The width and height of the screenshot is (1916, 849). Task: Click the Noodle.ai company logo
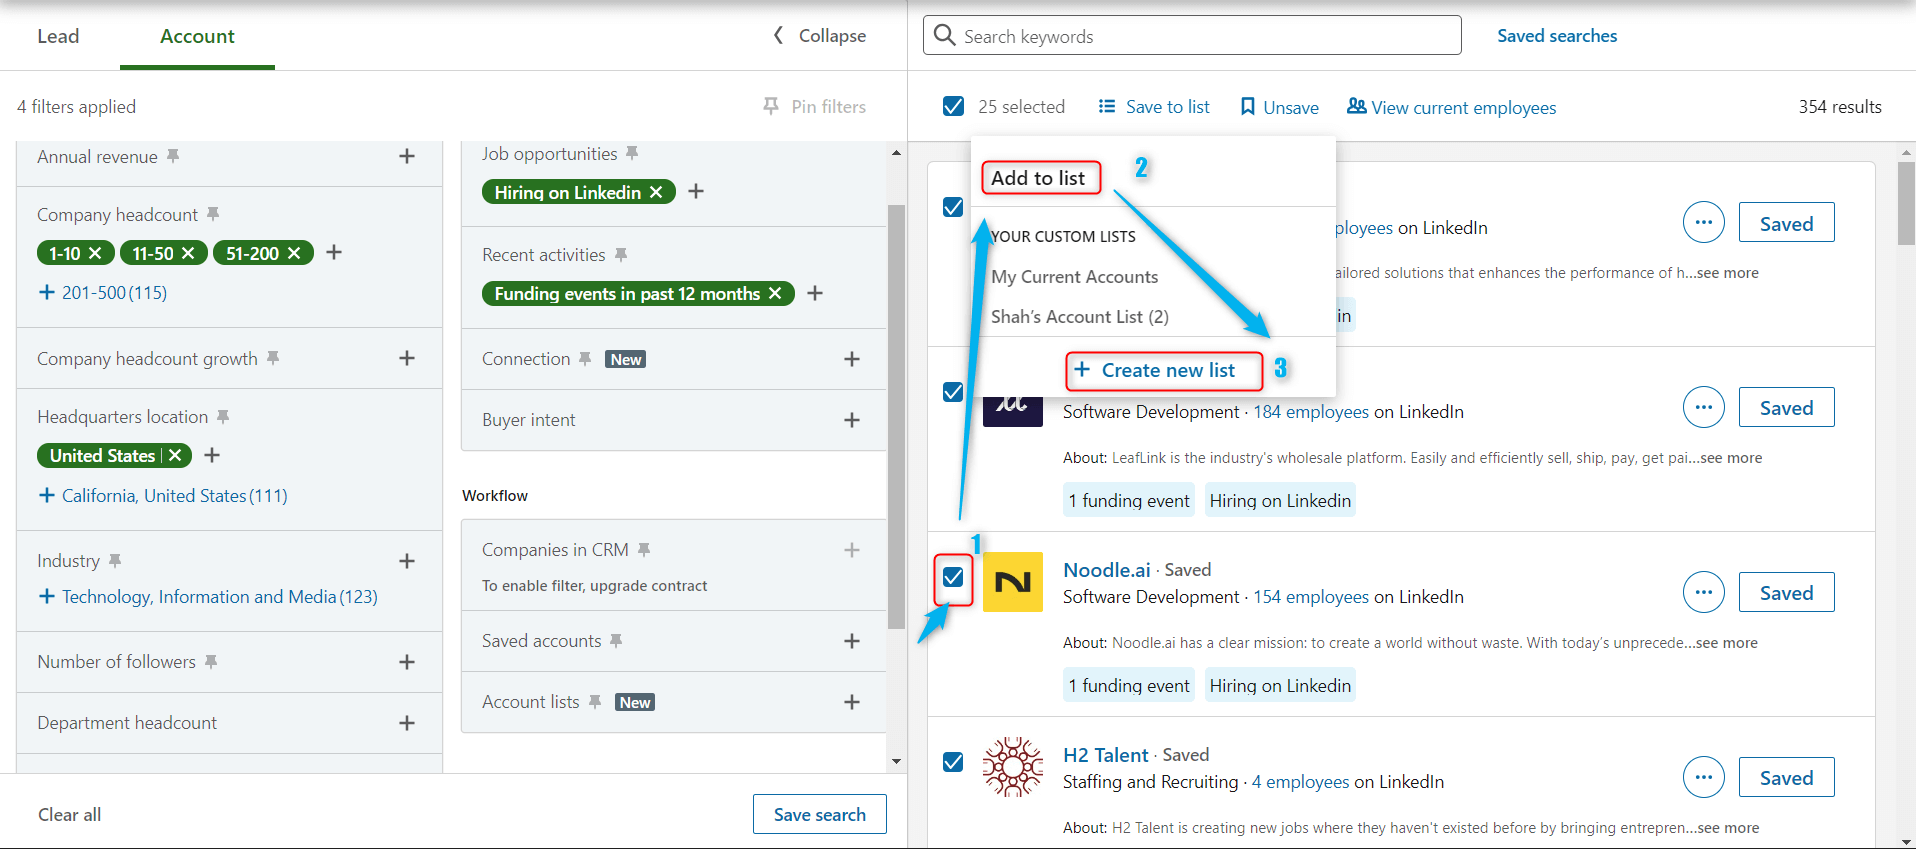point(1013,582)
